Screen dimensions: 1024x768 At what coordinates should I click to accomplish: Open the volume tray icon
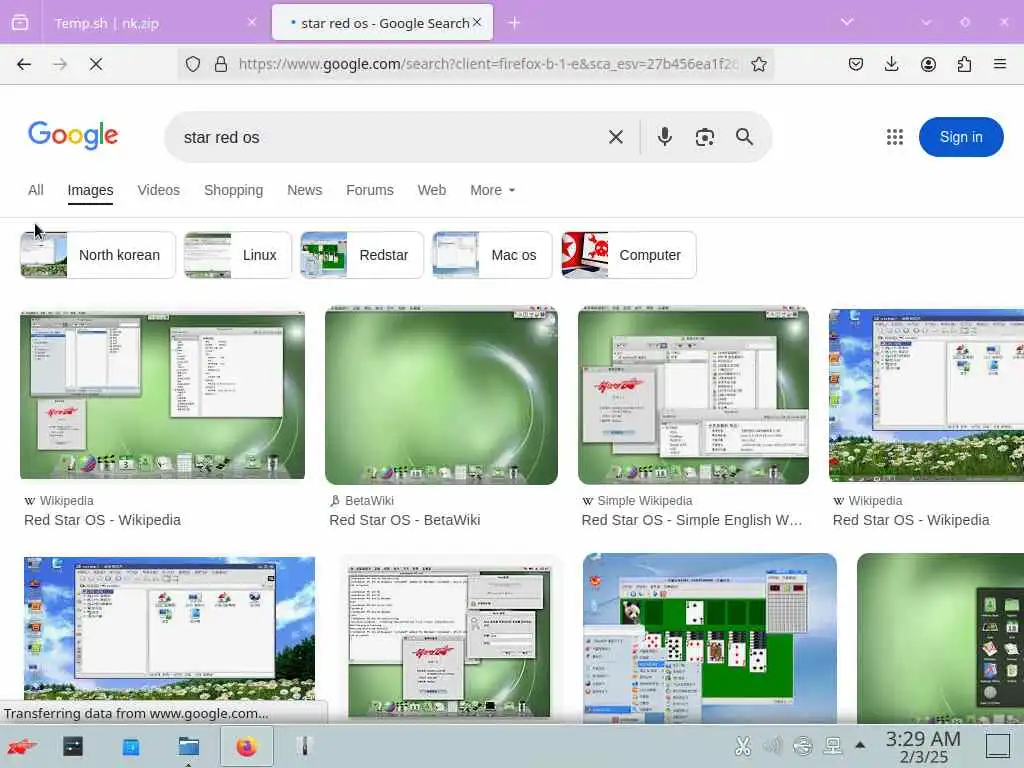pyautogui.click(x=773, y=746)
